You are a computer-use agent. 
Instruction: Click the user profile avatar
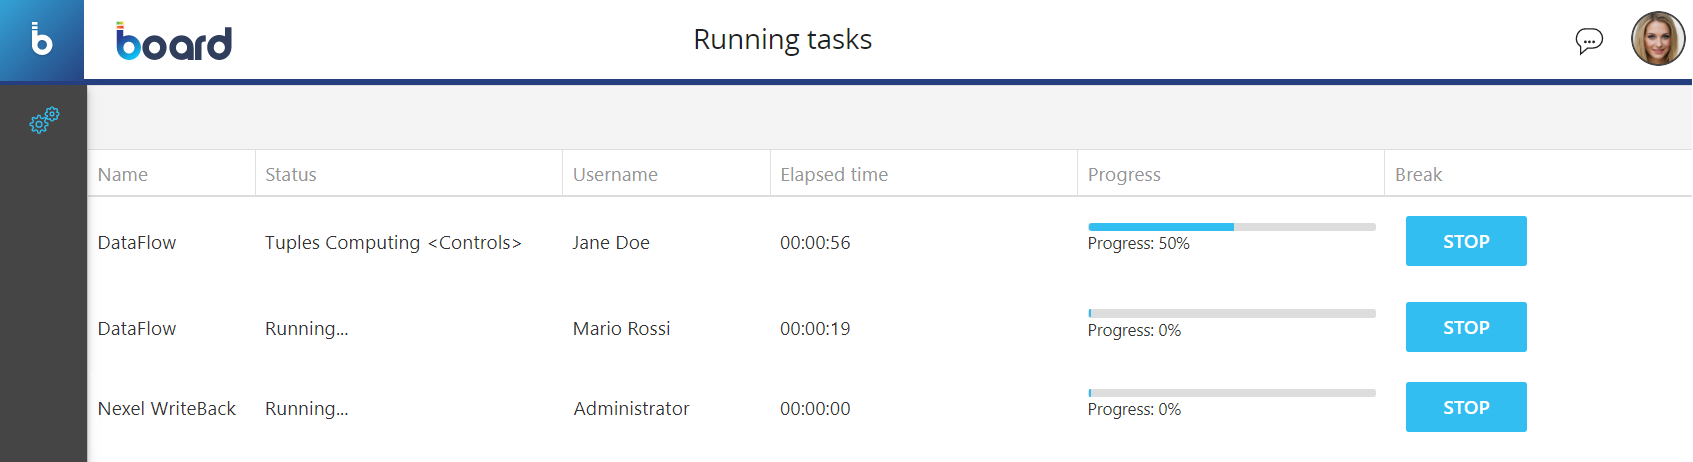(1658, 39)
